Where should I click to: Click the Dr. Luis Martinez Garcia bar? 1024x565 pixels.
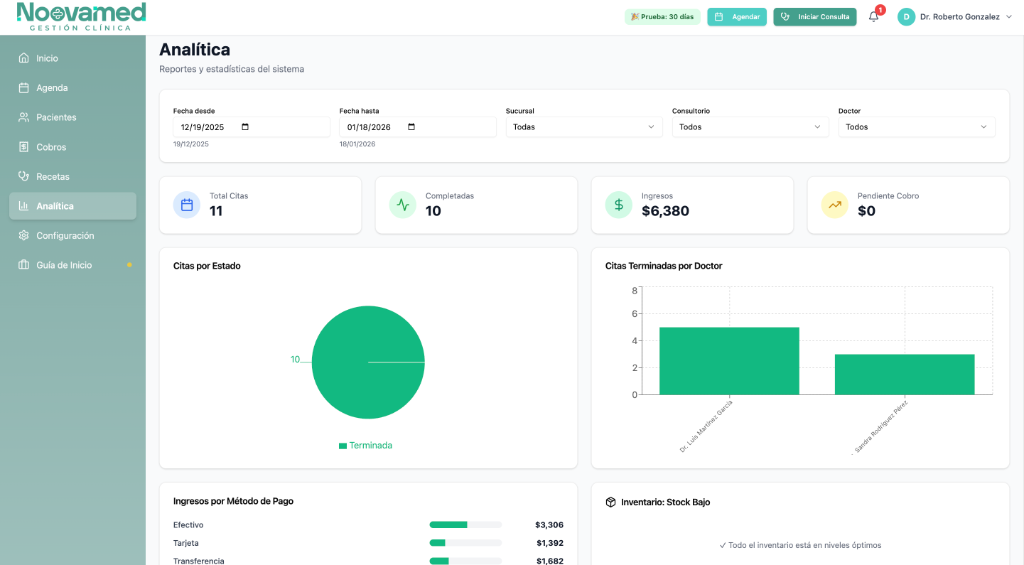pyautogui.click(x=729, y=361)
